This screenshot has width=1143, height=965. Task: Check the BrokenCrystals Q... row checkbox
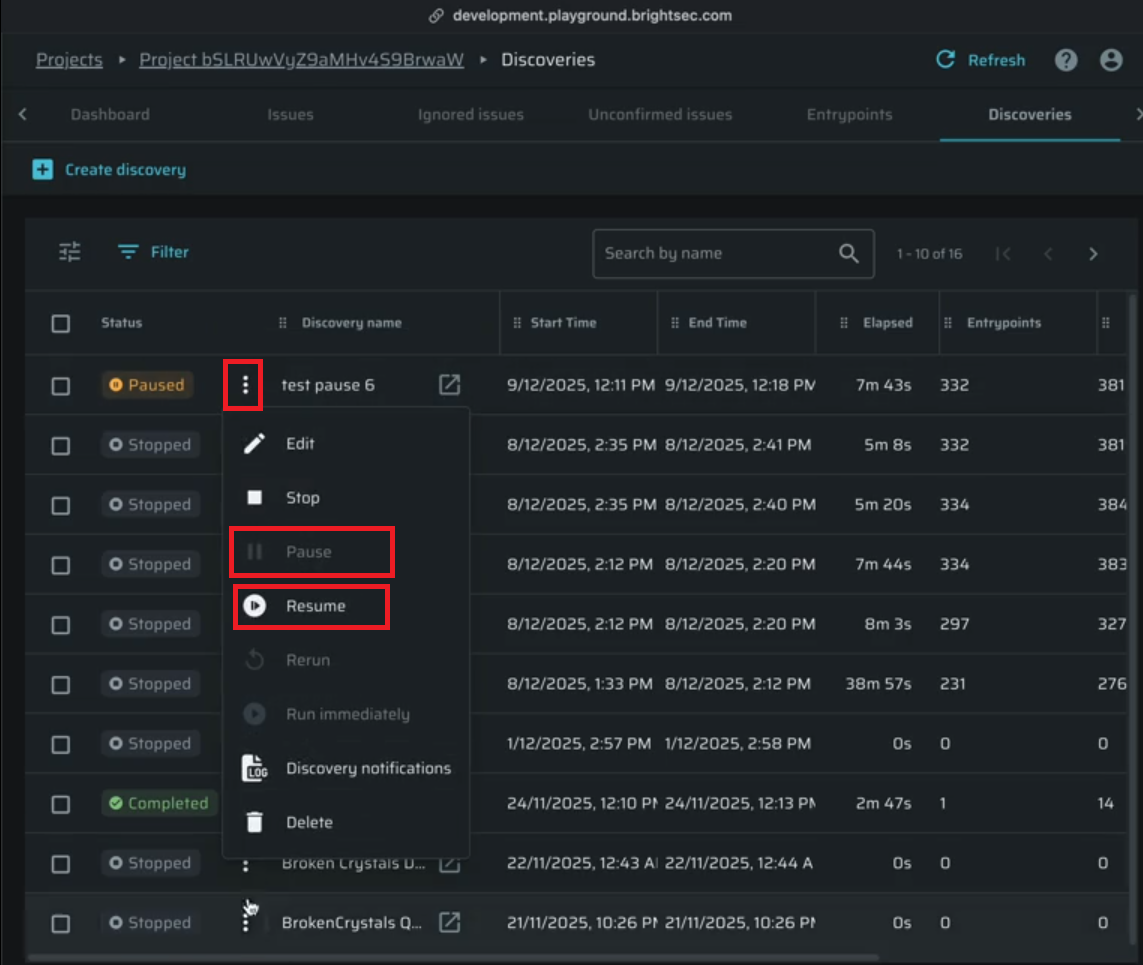click(x=61, y=923)
